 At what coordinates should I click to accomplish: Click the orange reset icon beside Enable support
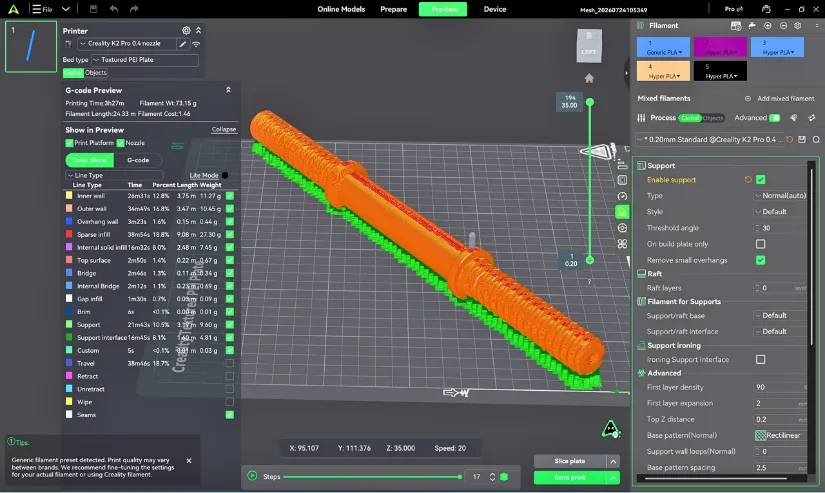pyautogui.click(x=748, y=180)
